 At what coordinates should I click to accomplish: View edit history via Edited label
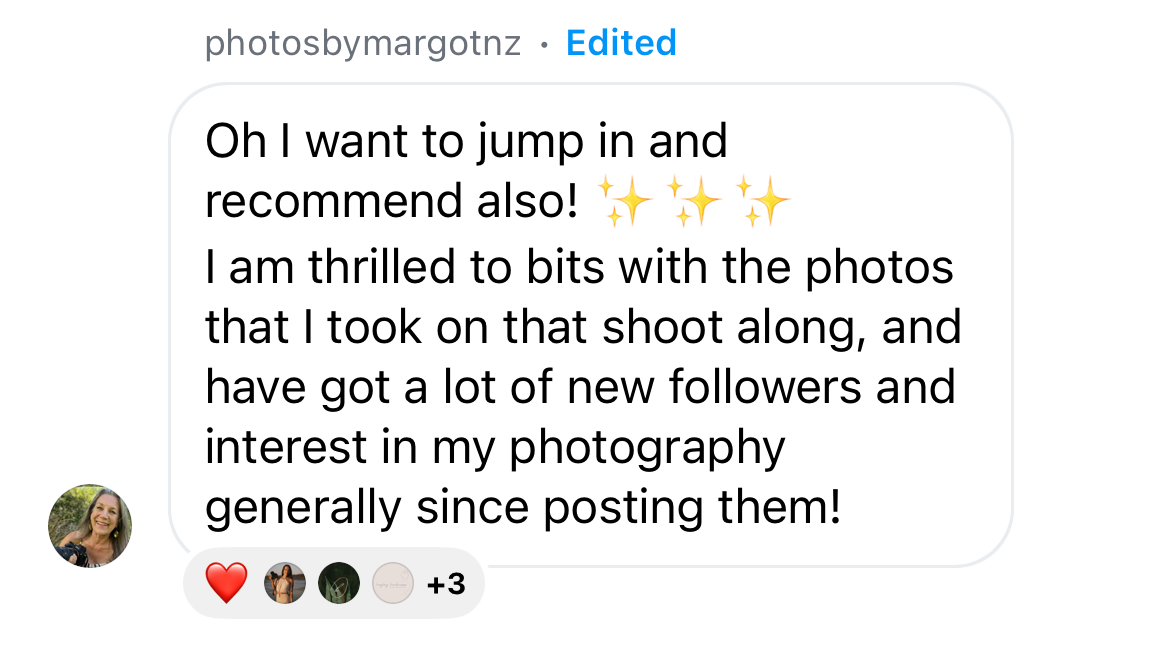[621, 43]
